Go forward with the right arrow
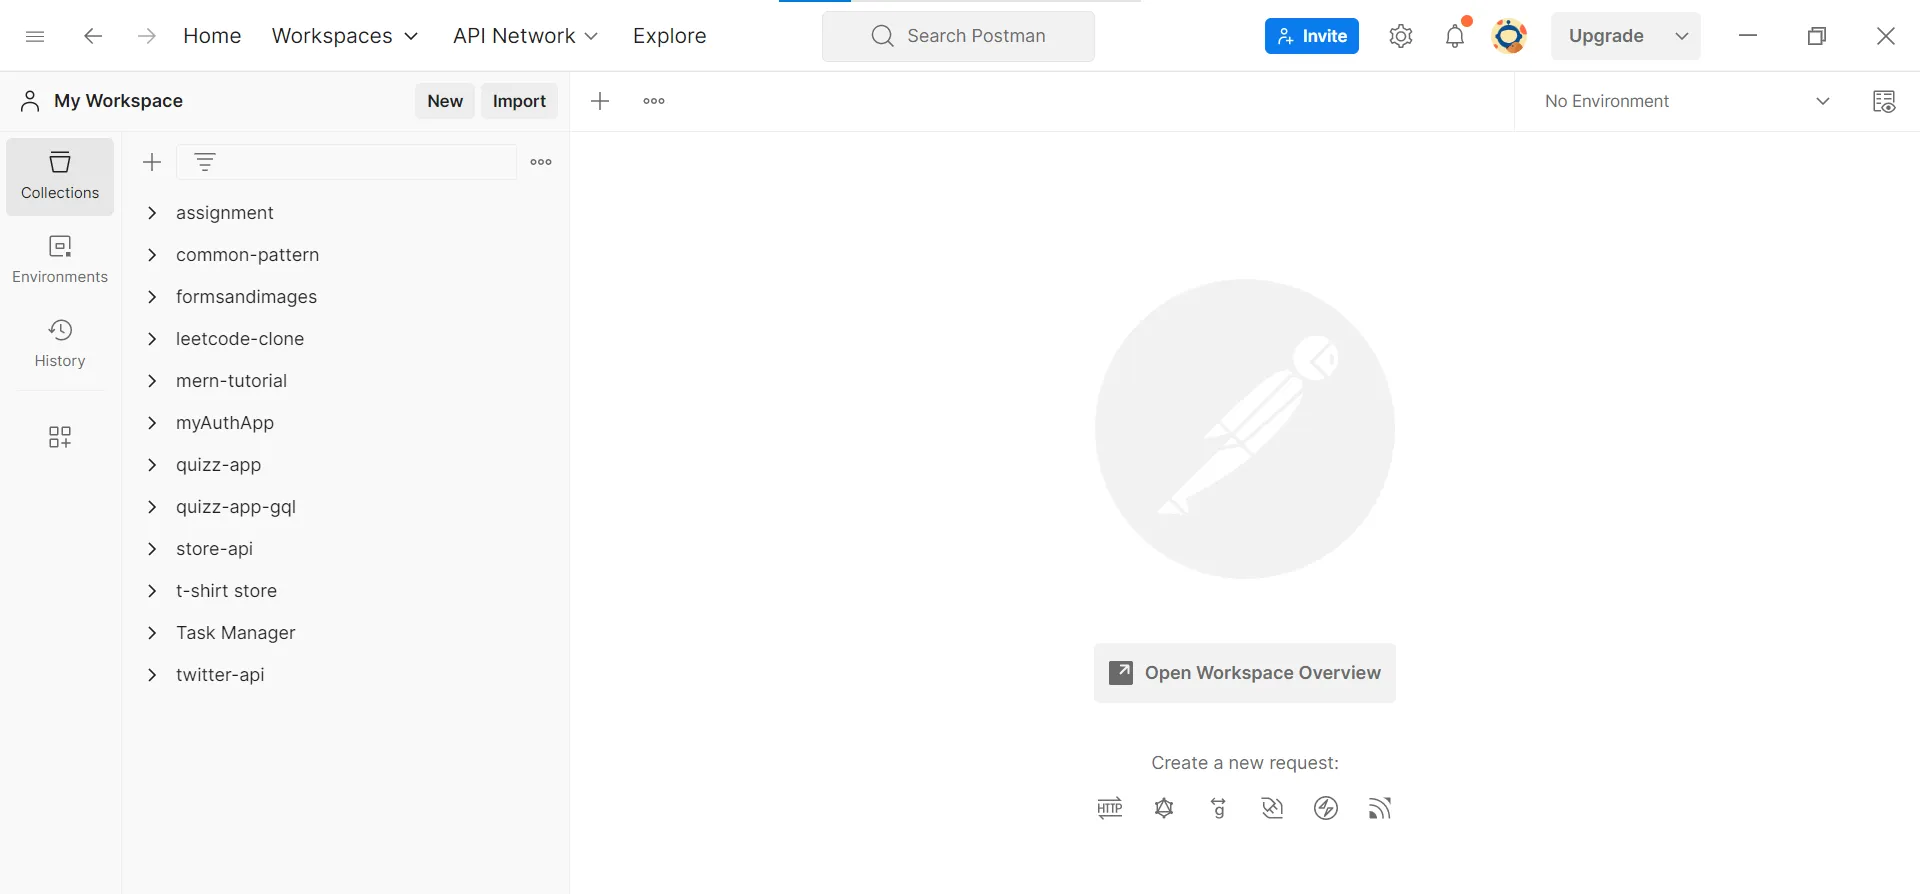This screenshot has width=1920, height=894. pos(147,36)
